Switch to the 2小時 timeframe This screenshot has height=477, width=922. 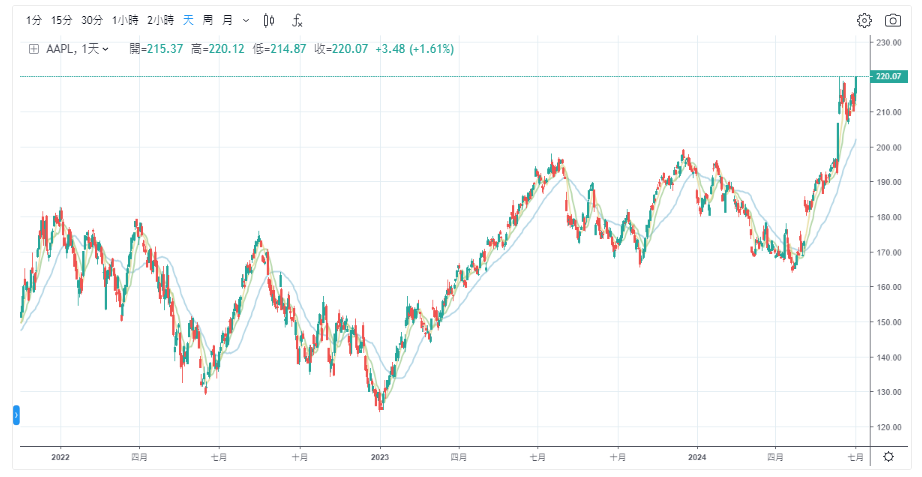[x=160, y=20]
